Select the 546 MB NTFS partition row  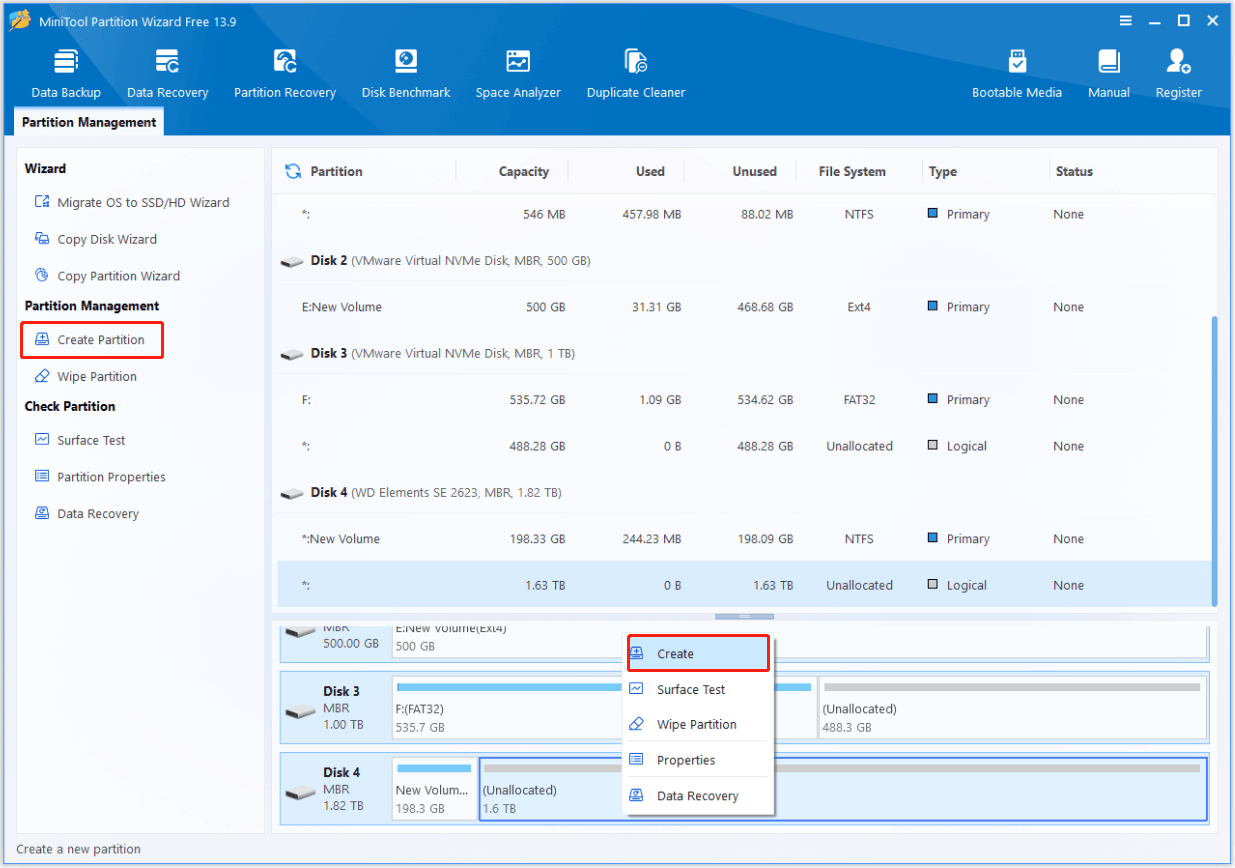tap(744, 214)
